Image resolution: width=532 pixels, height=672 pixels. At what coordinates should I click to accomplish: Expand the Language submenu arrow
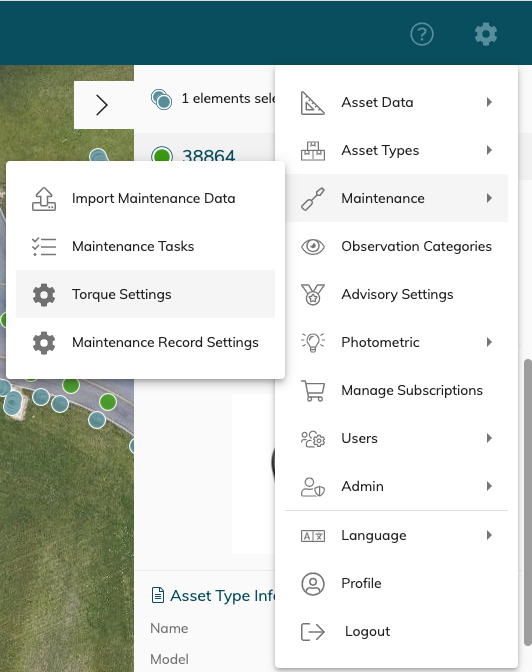[489, 535]
